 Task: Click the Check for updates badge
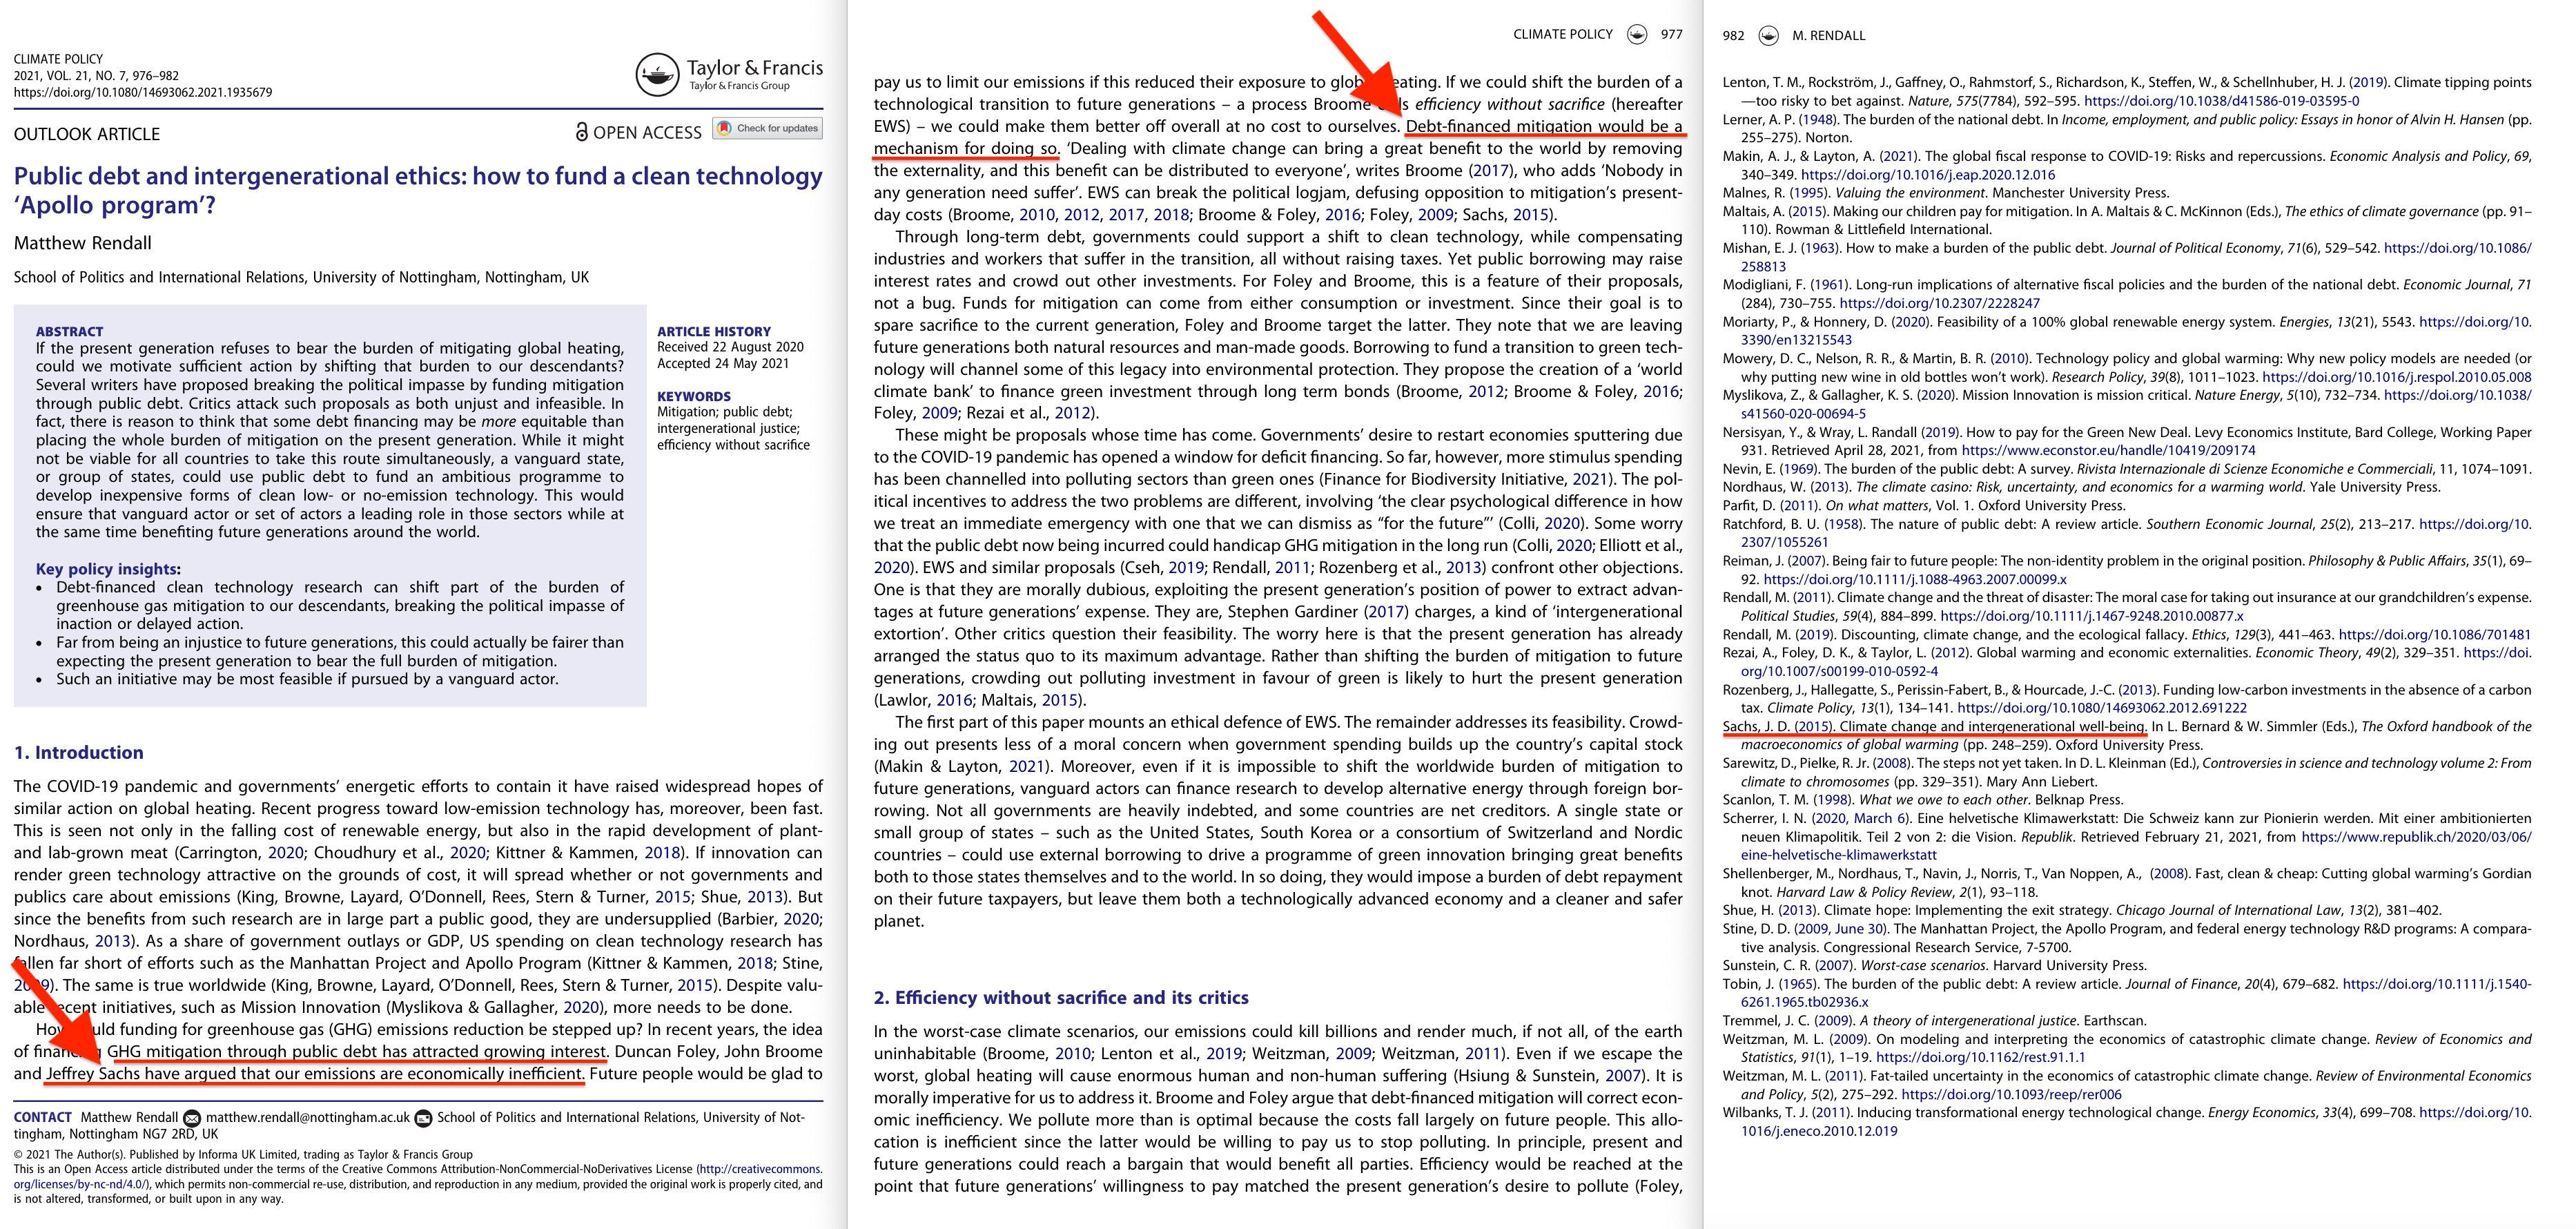tap(767, 128)
